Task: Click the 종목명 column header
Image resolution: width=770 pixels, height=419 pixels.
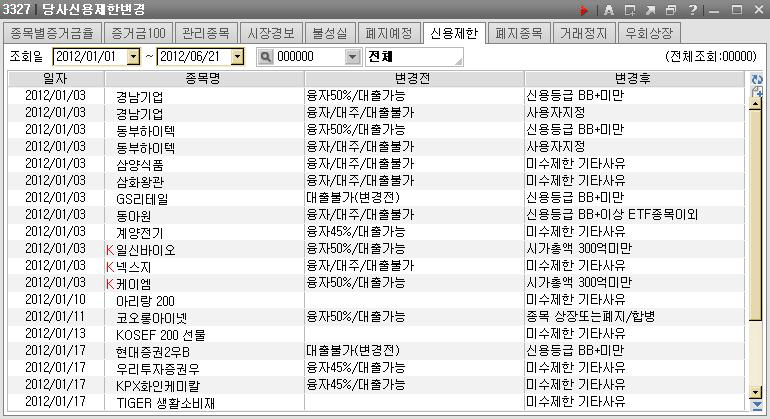Action: coord(205,79)
